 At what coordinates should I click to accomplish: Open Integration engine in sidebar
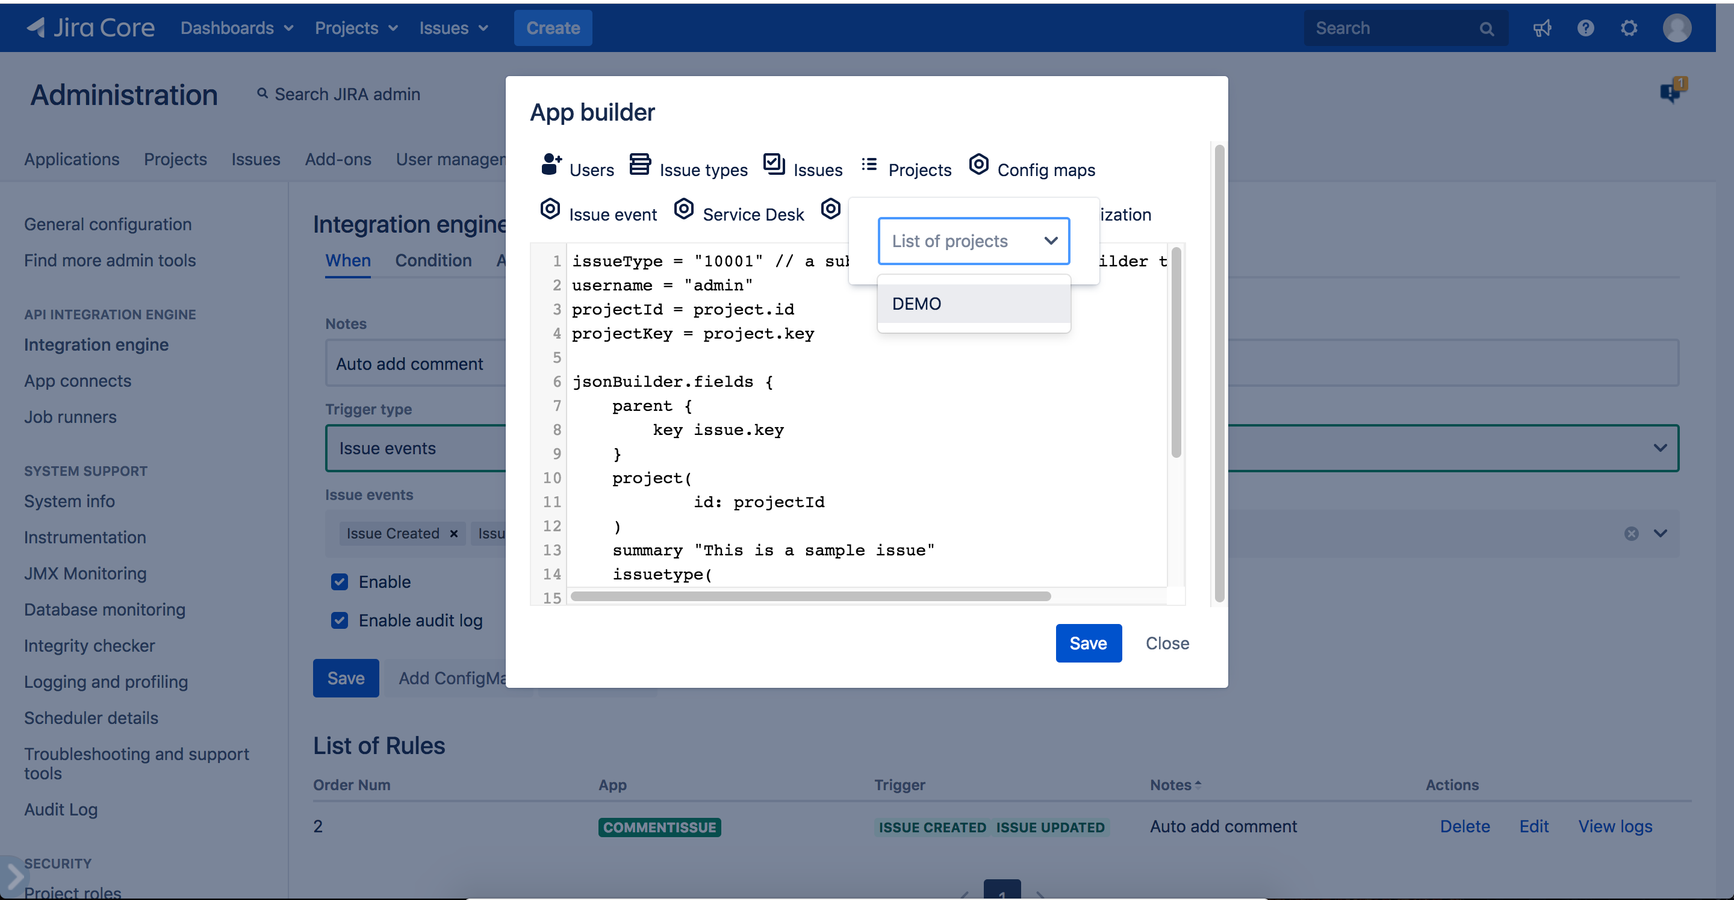(96, 345)
